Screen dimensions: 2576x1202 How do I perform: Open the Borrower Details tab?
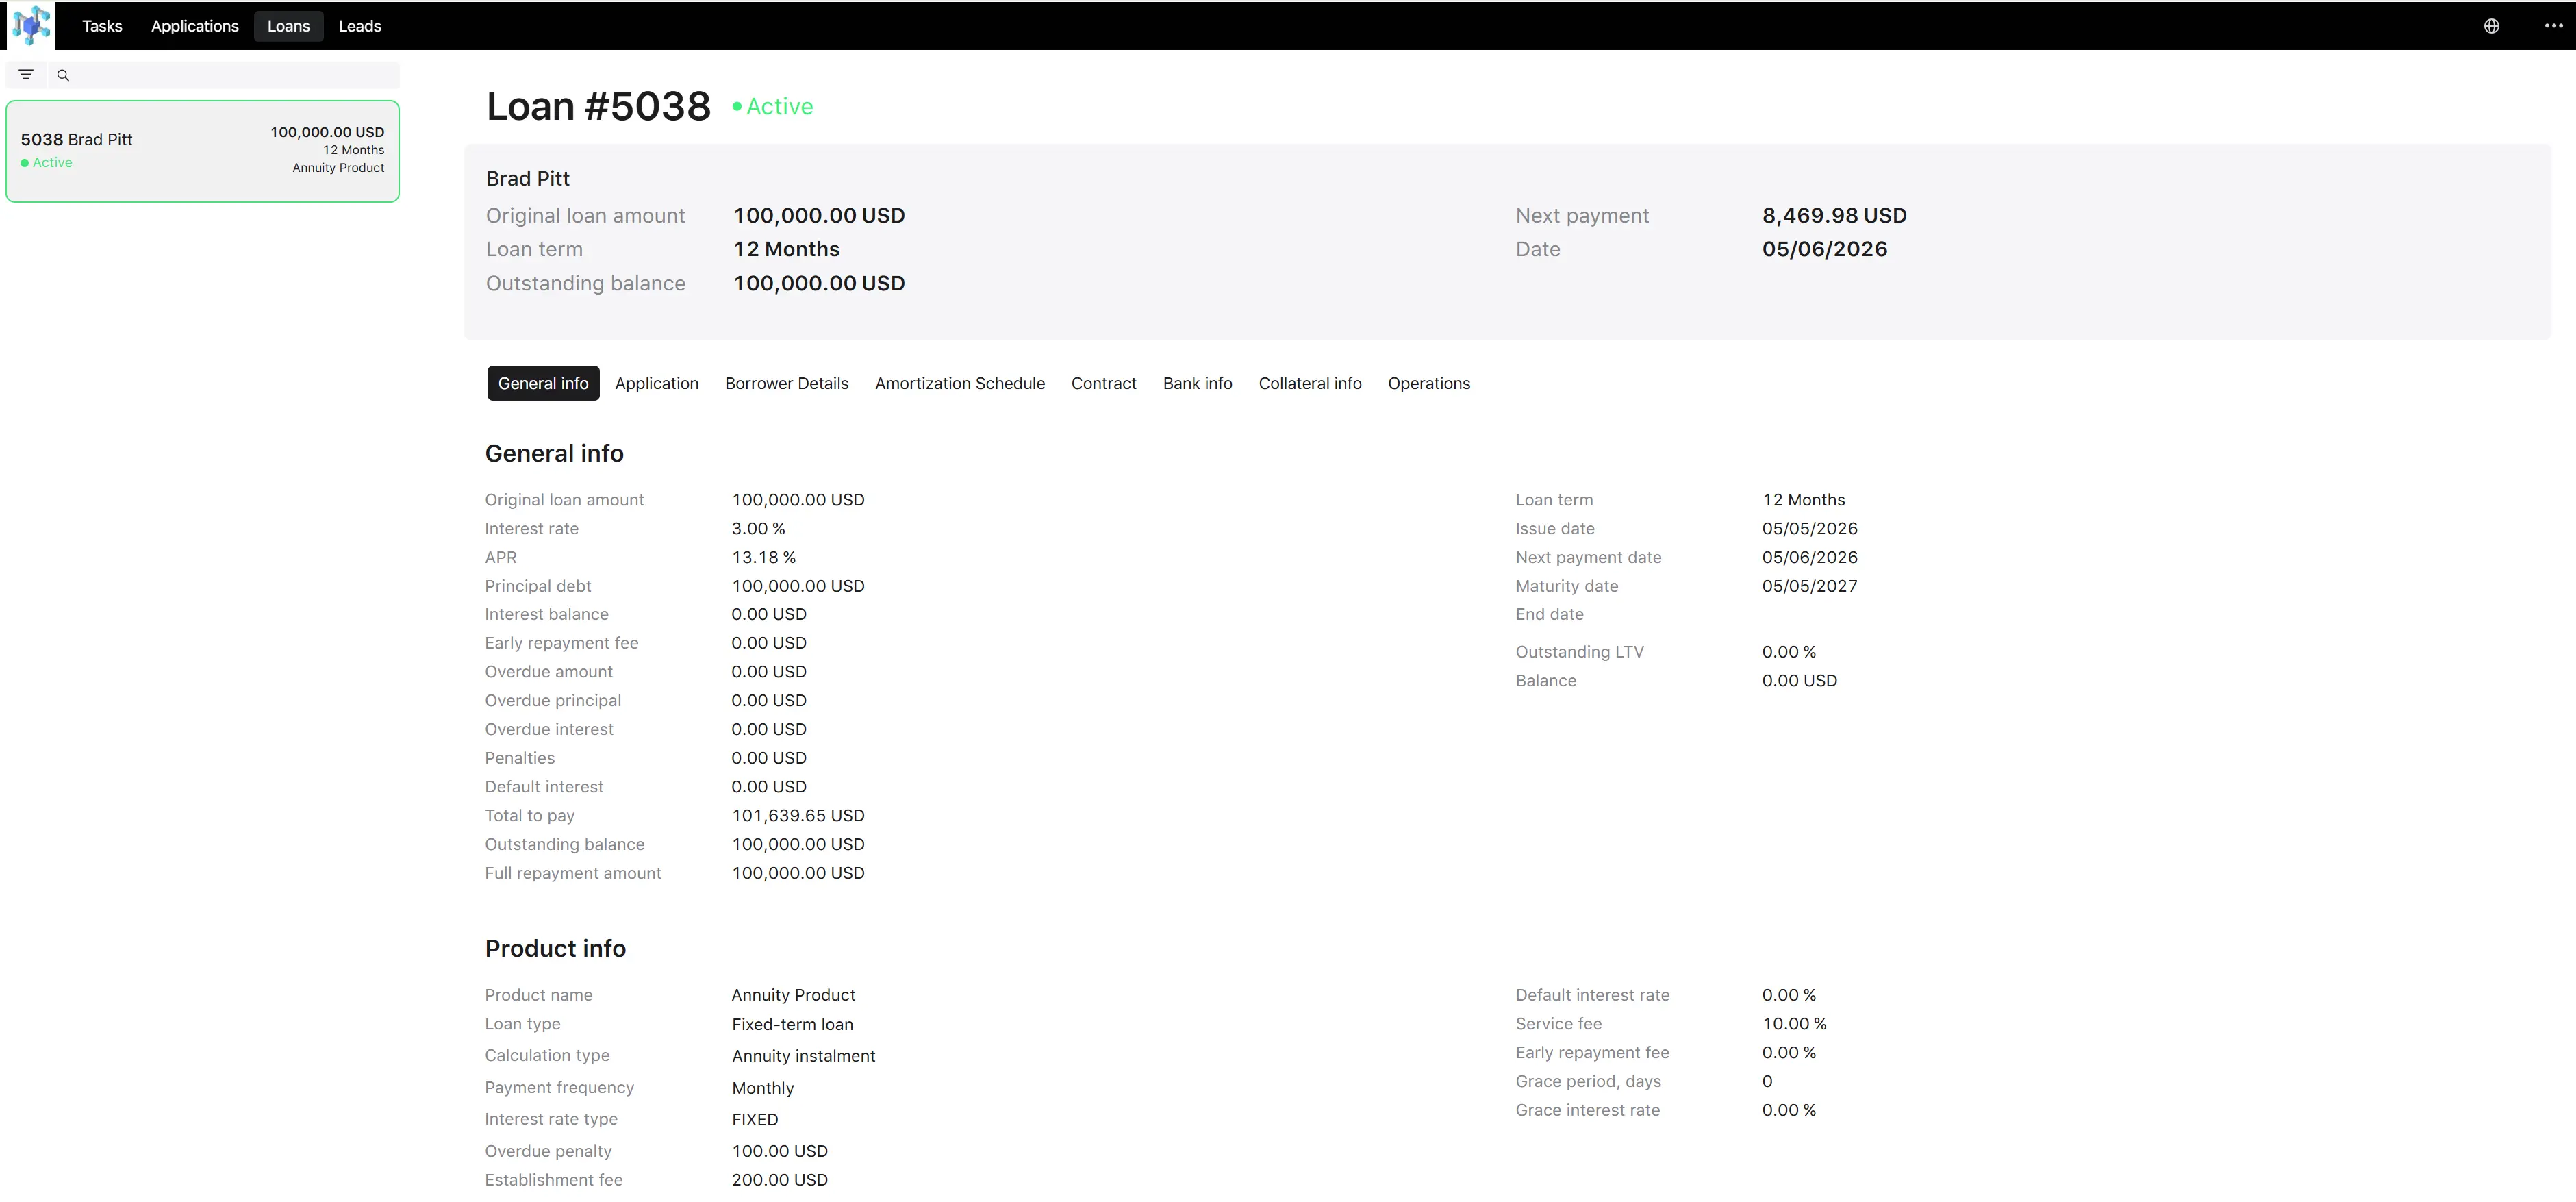coord(786,383)
